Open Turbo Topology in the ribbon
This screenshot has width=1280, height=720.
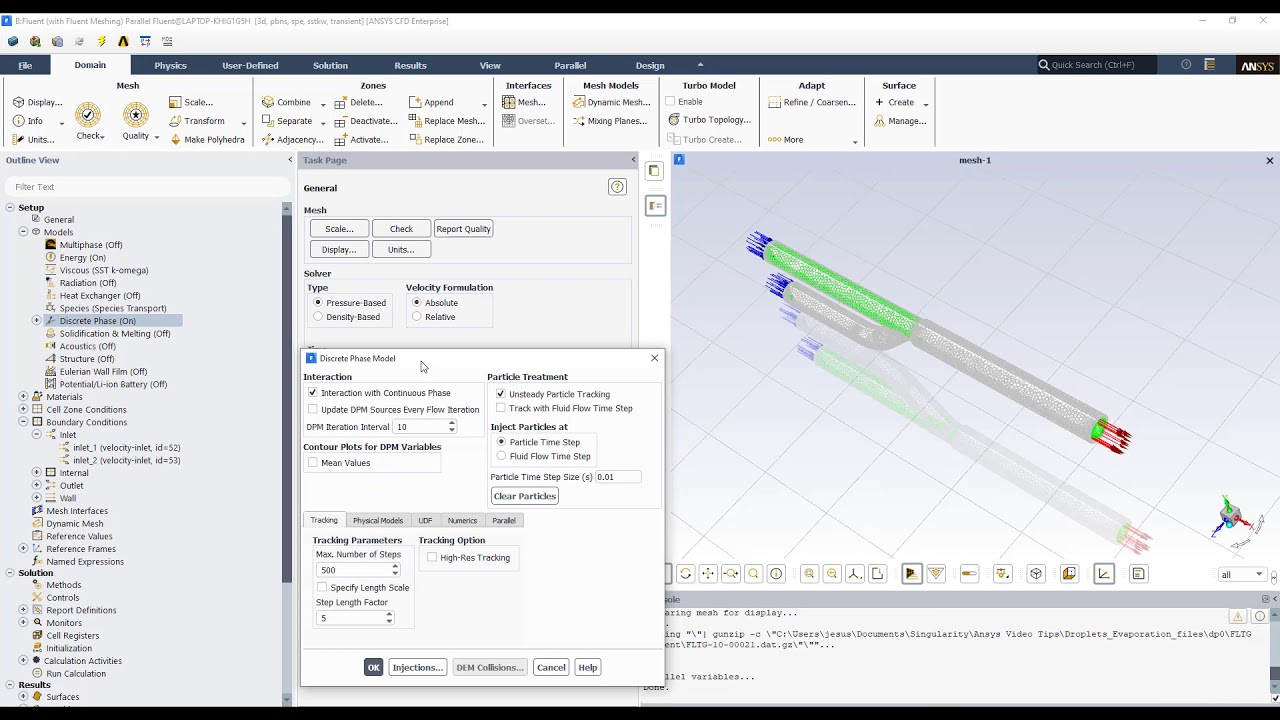point(709,120)
